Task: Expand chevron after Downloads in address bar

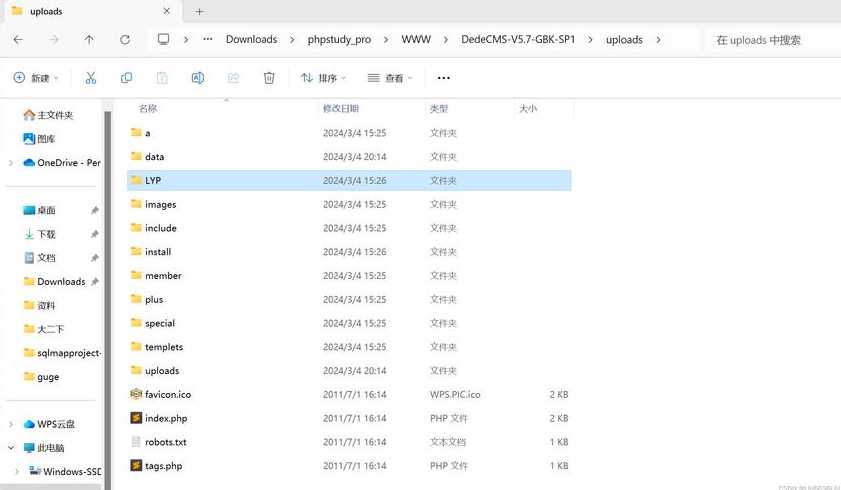Action: [292, 40]
